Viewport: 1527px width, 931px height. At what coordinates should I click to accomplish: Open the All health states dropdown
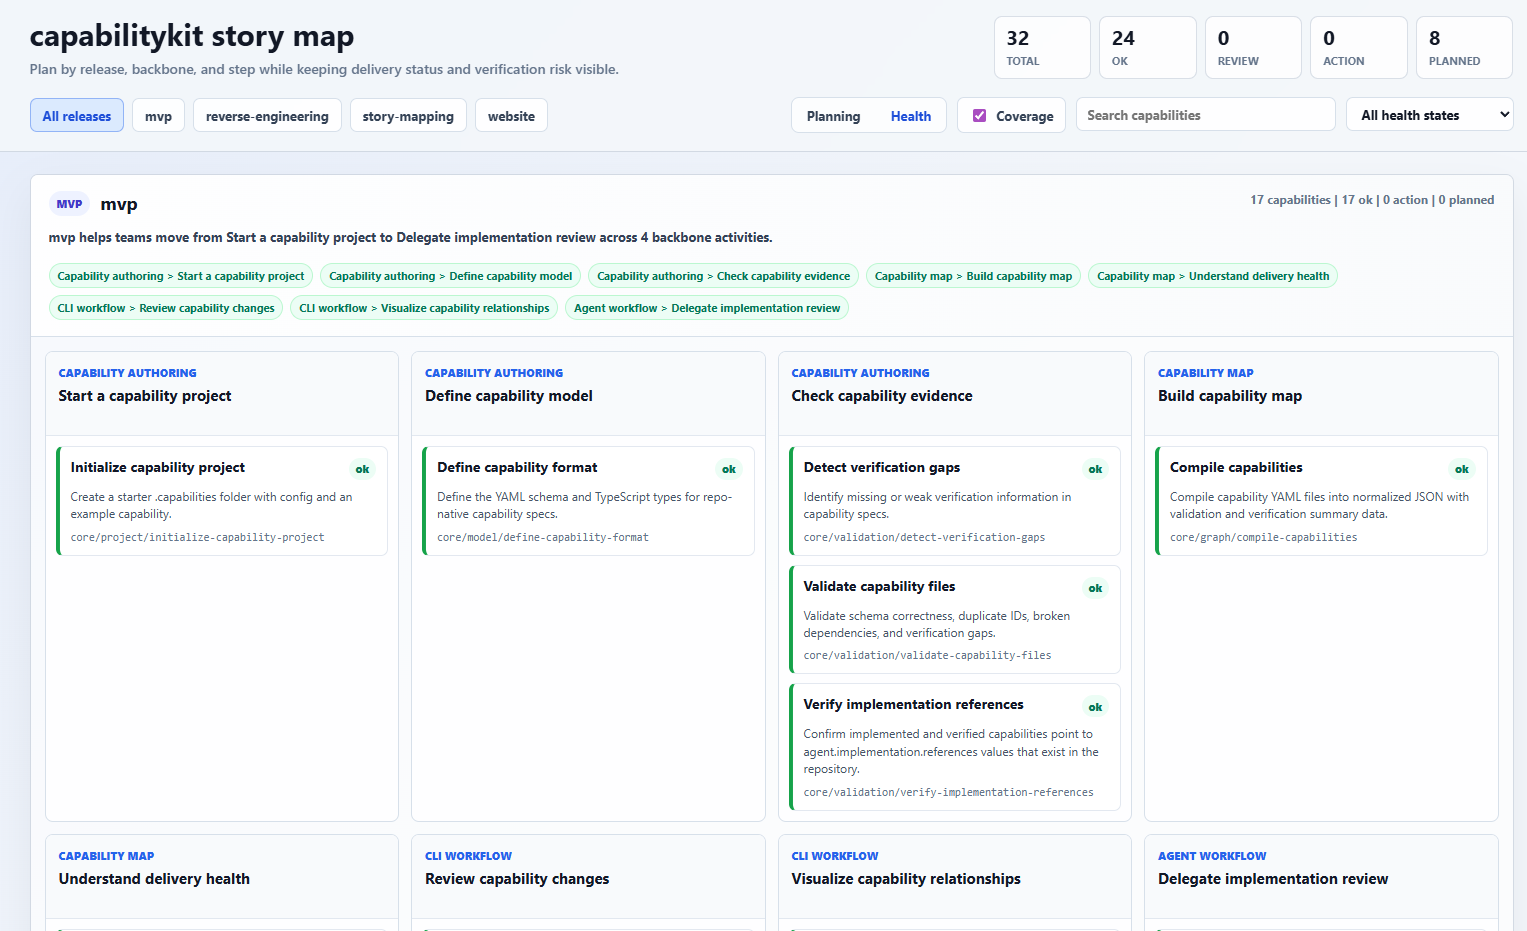point(1430,115)
